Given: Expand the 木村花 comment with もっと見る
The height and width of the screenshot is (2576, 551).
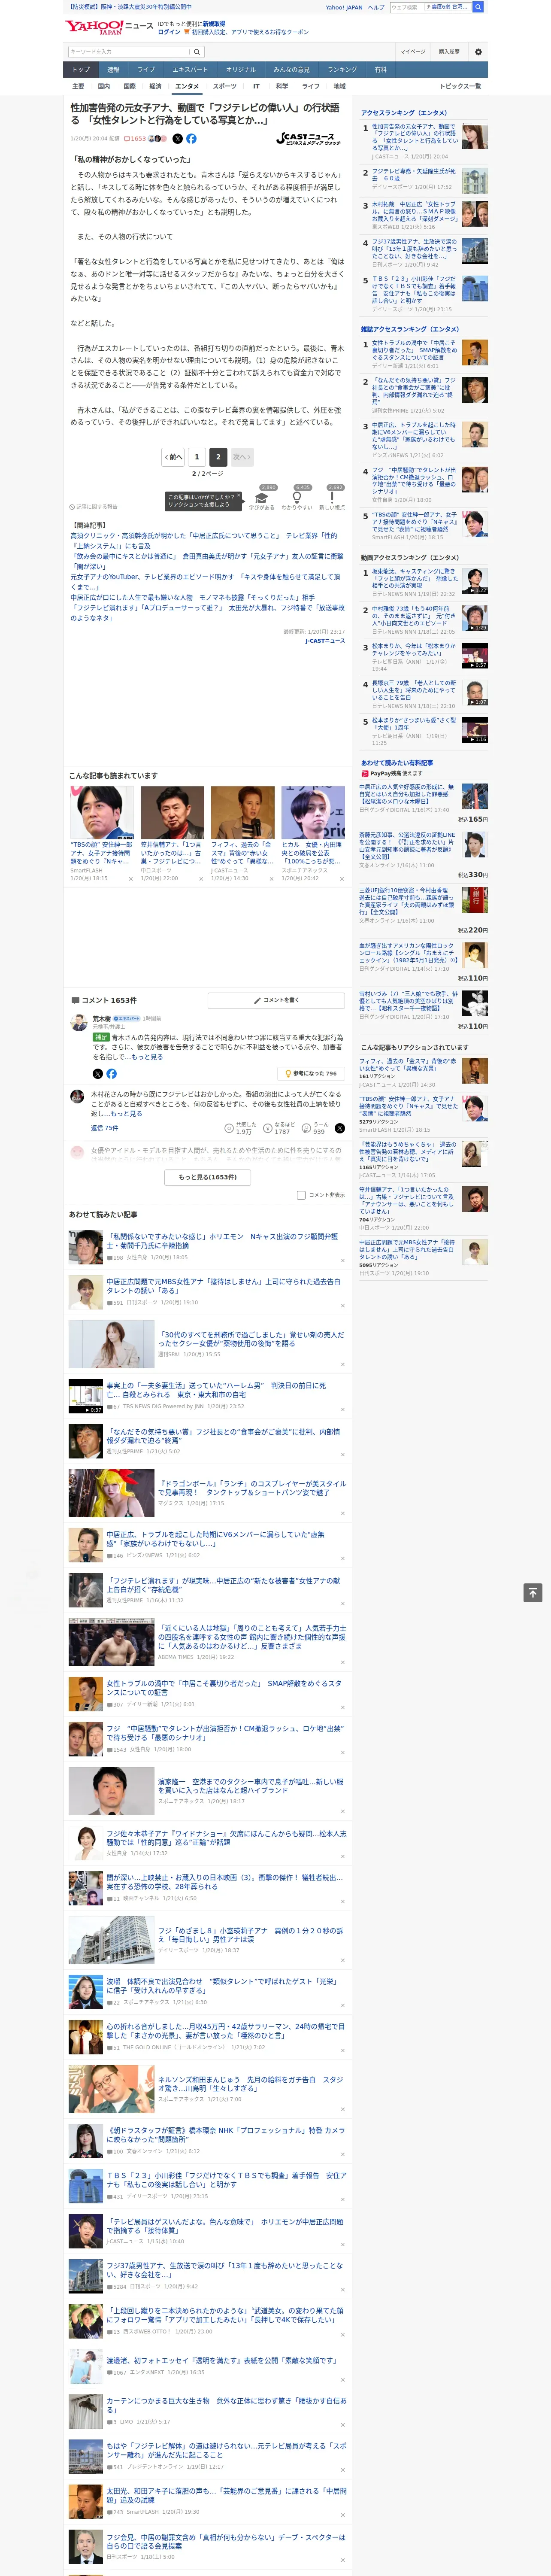Looking at the screenshot, I should [x=126, y=1113].
